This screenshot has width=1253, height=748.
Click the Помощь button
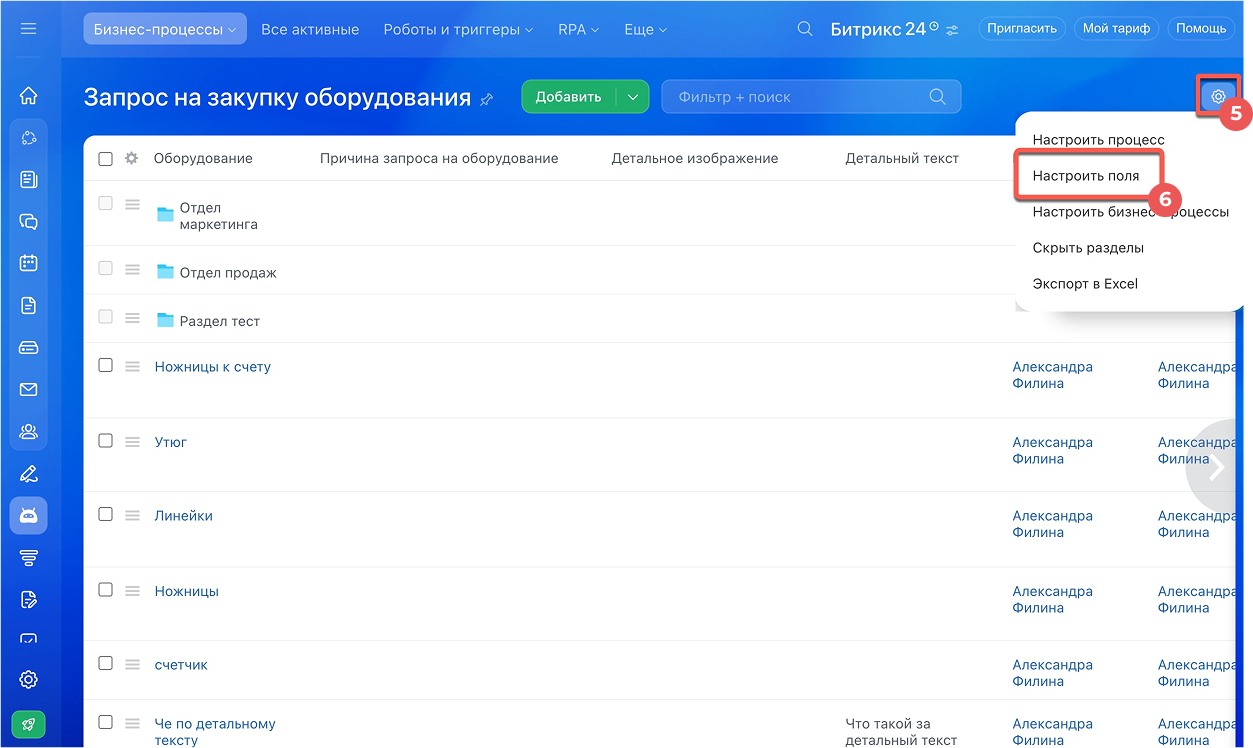click(1201, 29)
